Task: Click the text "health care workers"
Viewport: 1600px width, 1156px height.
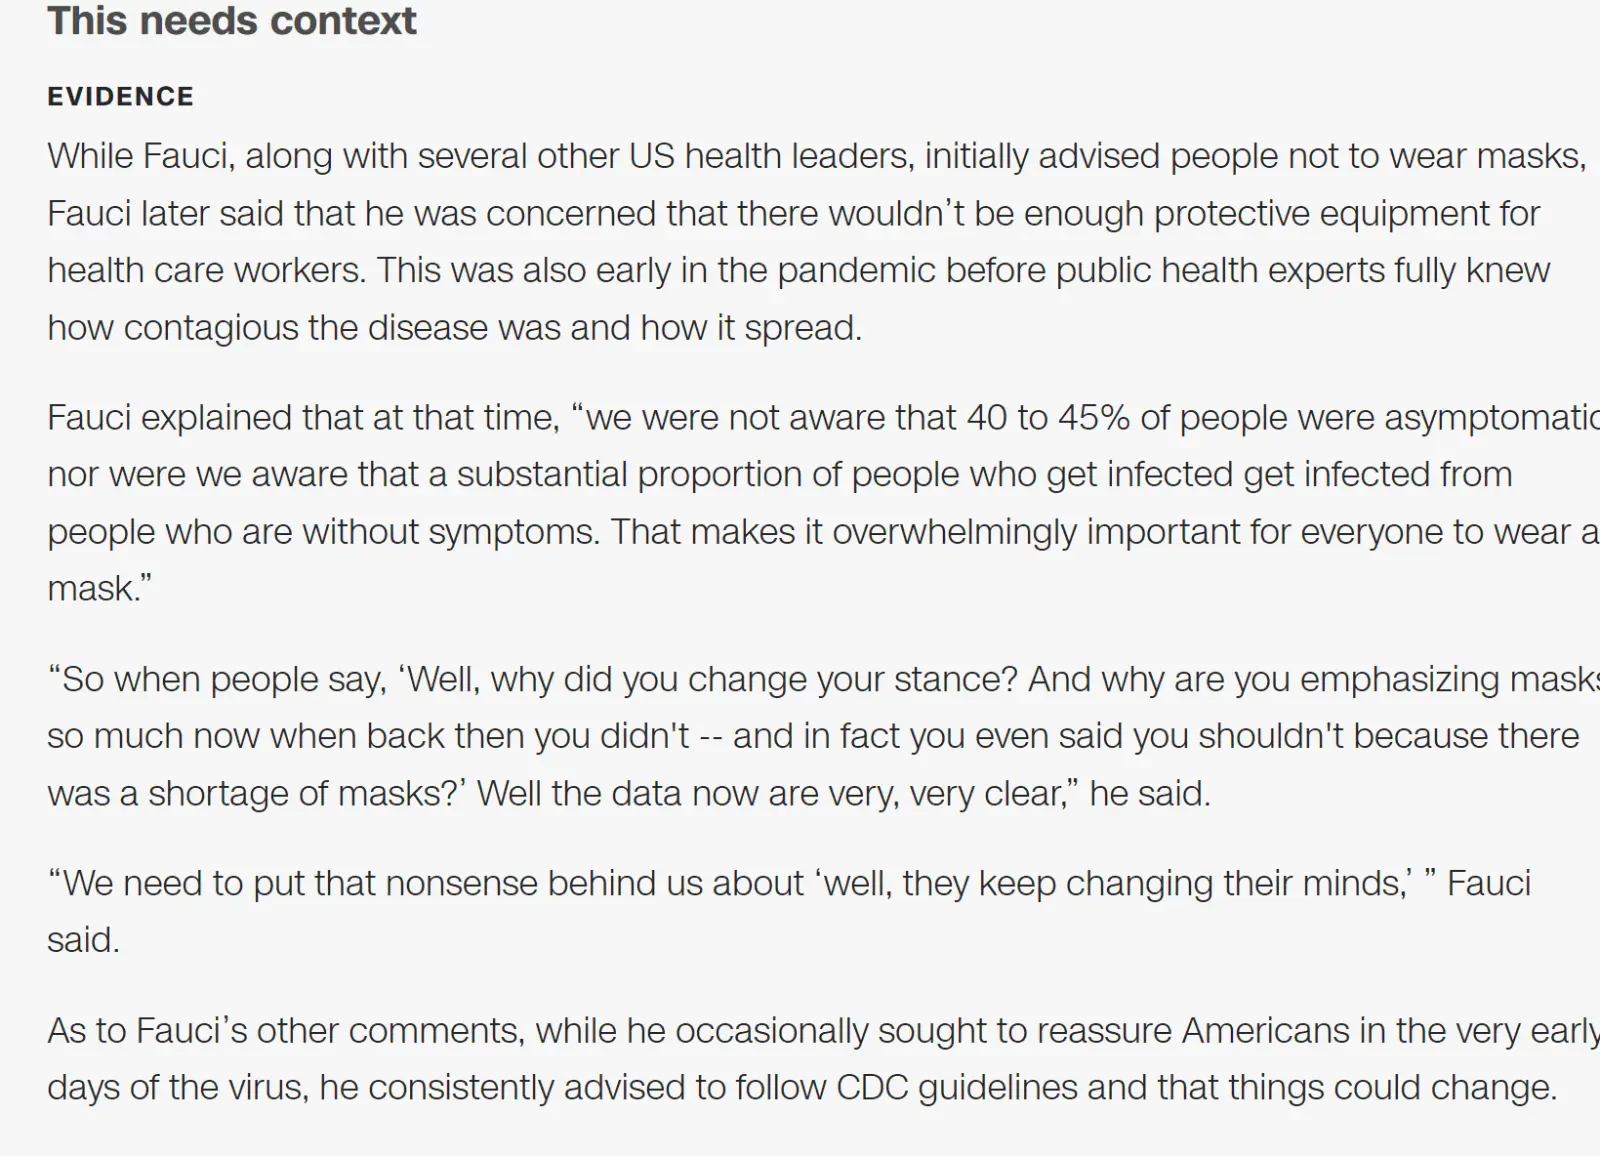Action: 204,271
